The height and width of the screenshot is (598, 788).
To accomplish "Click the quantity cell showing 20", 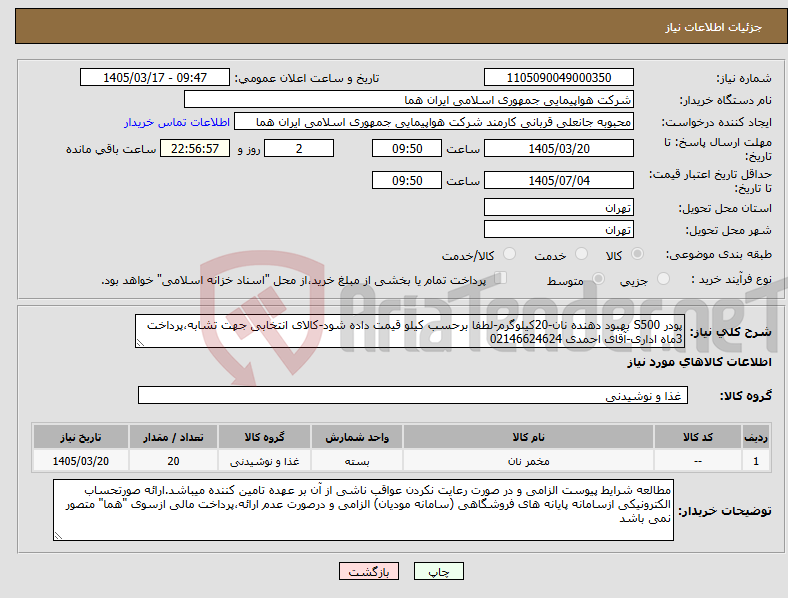I will [x=173, y=461].
